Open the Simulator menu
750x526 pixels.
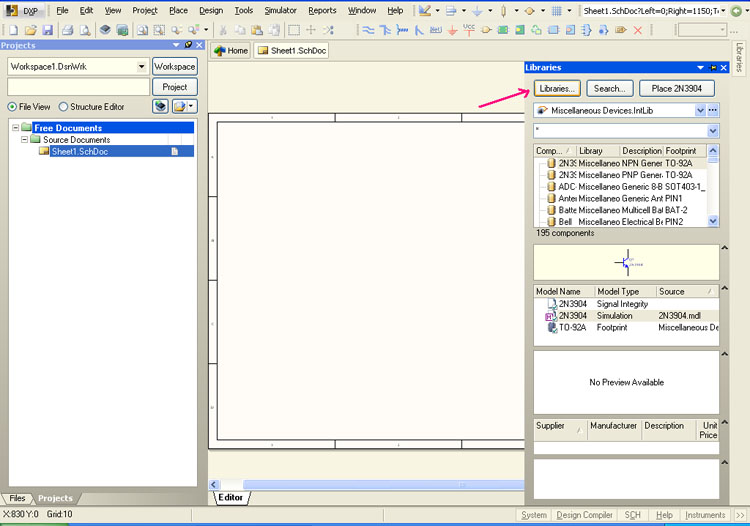[280, 10]
